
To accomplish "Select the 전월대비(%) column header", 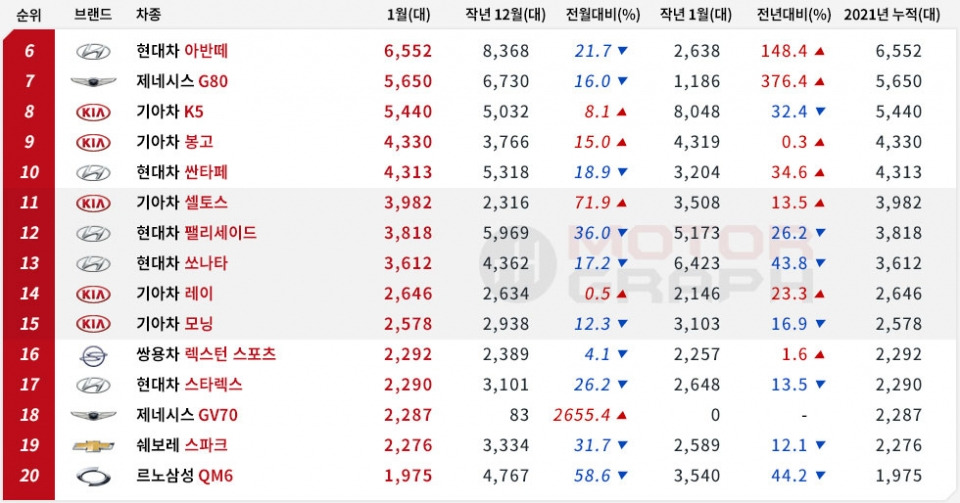I will (x=602, y=15).
